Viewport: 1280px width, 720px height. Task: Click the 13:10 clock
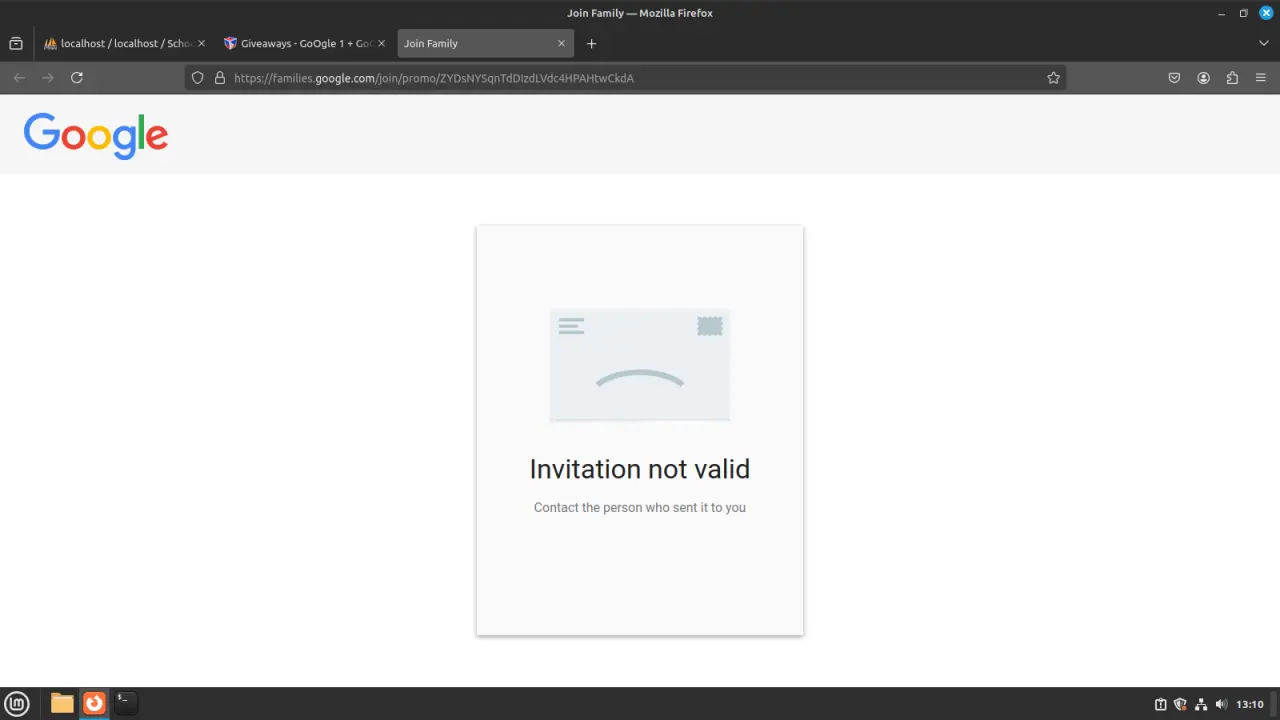tap(1250, 704)
